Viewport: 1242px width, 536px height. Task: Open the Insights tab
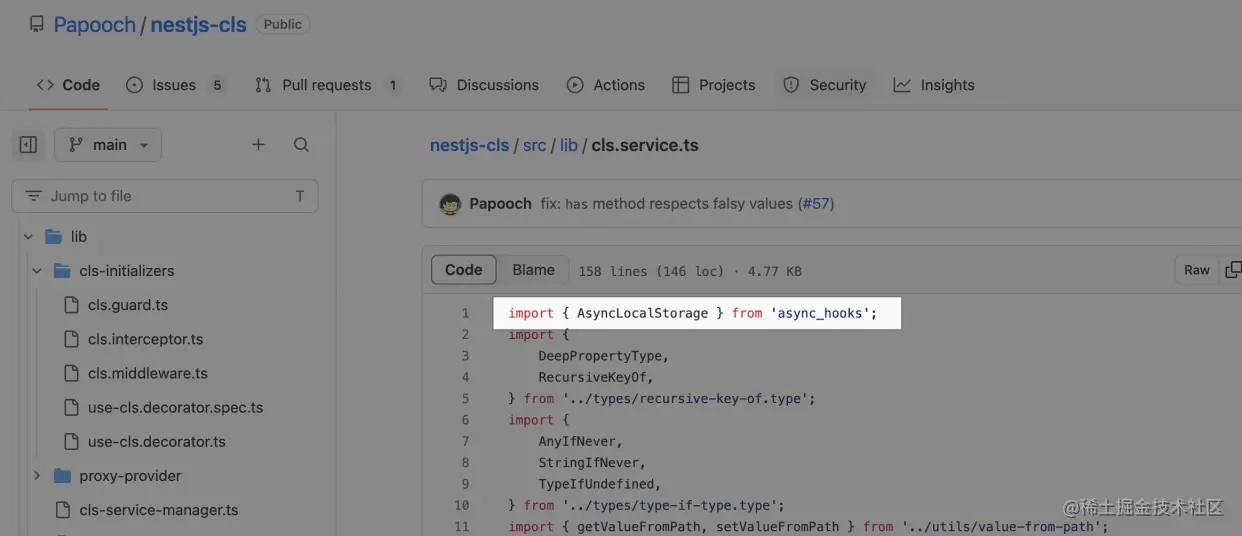tap(934, 85)
